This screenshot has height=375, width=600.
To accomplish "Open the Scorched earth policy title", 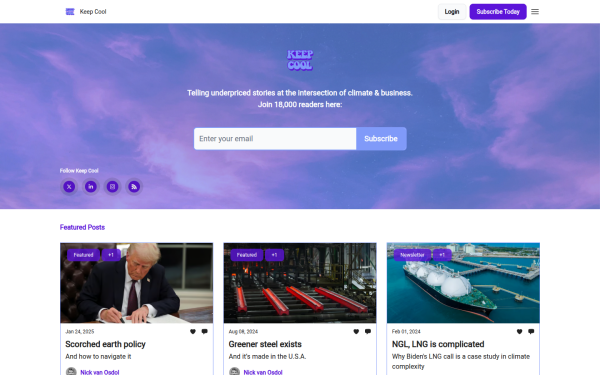I will coord(106,344).
